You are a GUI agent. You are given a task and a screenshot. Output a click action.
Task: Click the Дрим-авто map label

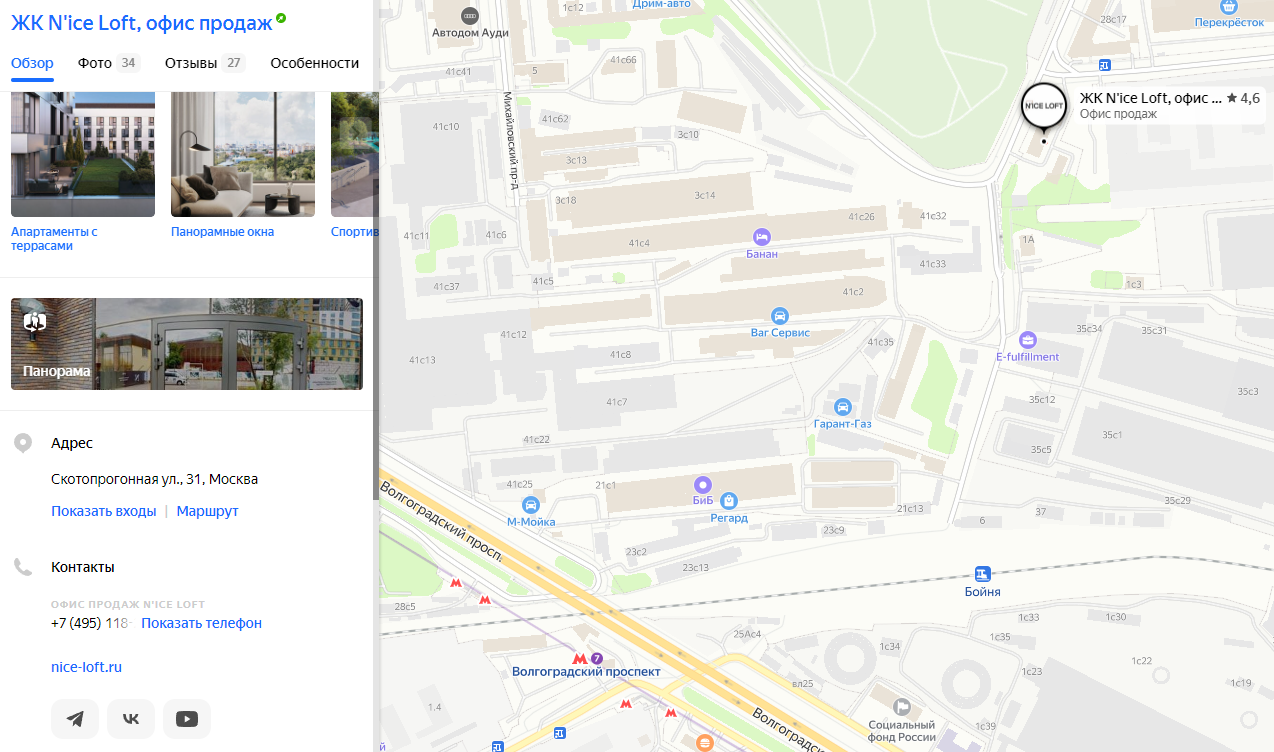pyautogui.click(x=662, y=4)
